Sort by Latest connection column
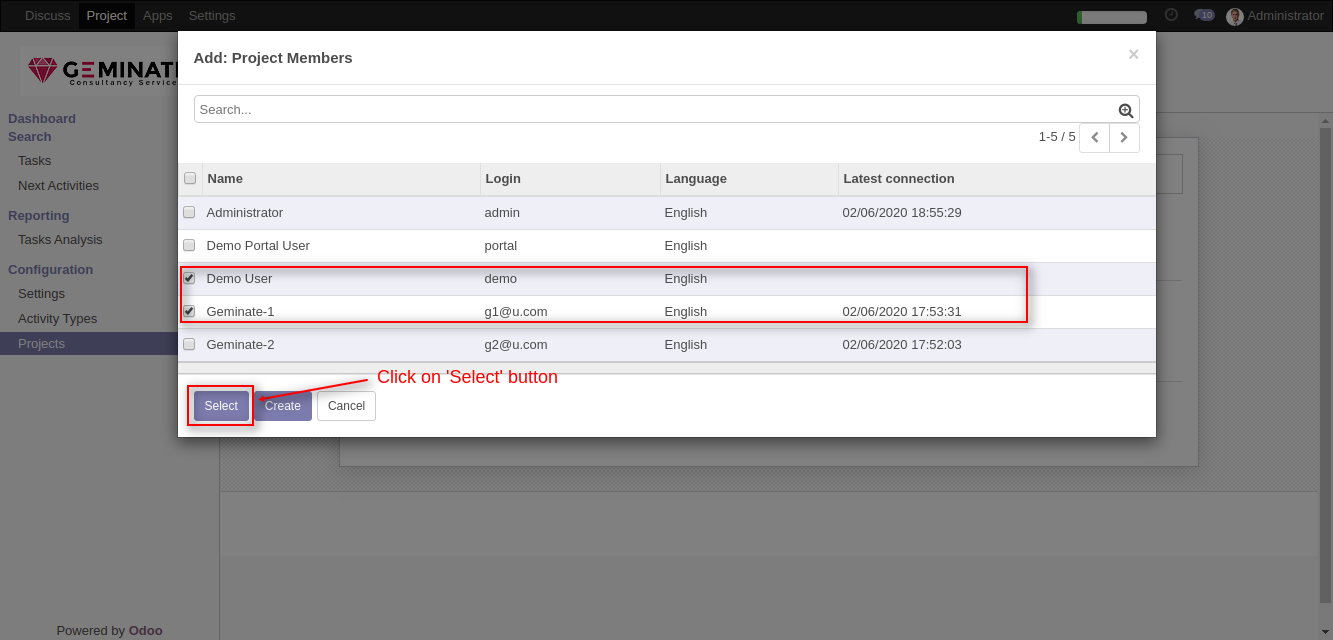This screenshot has height=640, width=1333. pos(899,179)
